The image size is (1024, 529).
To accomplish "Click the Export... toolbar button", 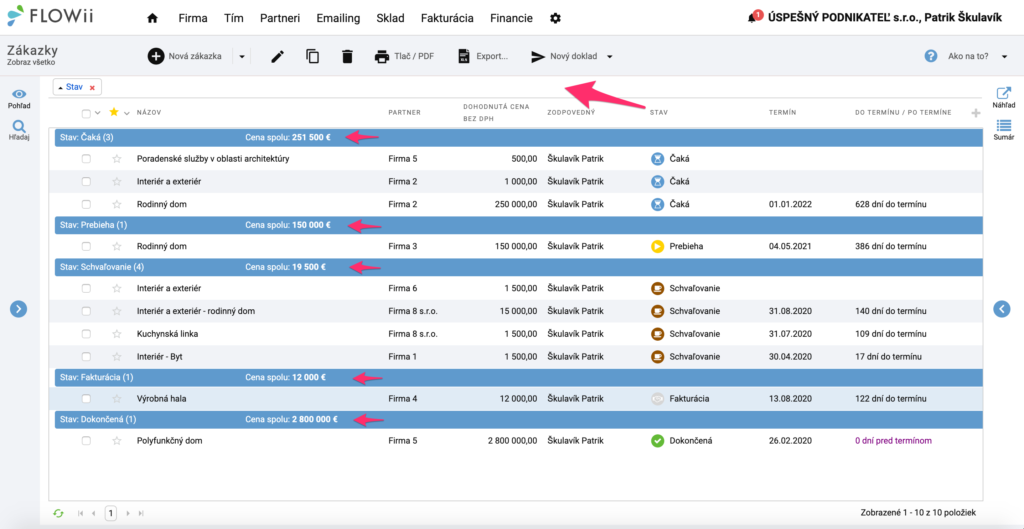I will click(483, 57).
